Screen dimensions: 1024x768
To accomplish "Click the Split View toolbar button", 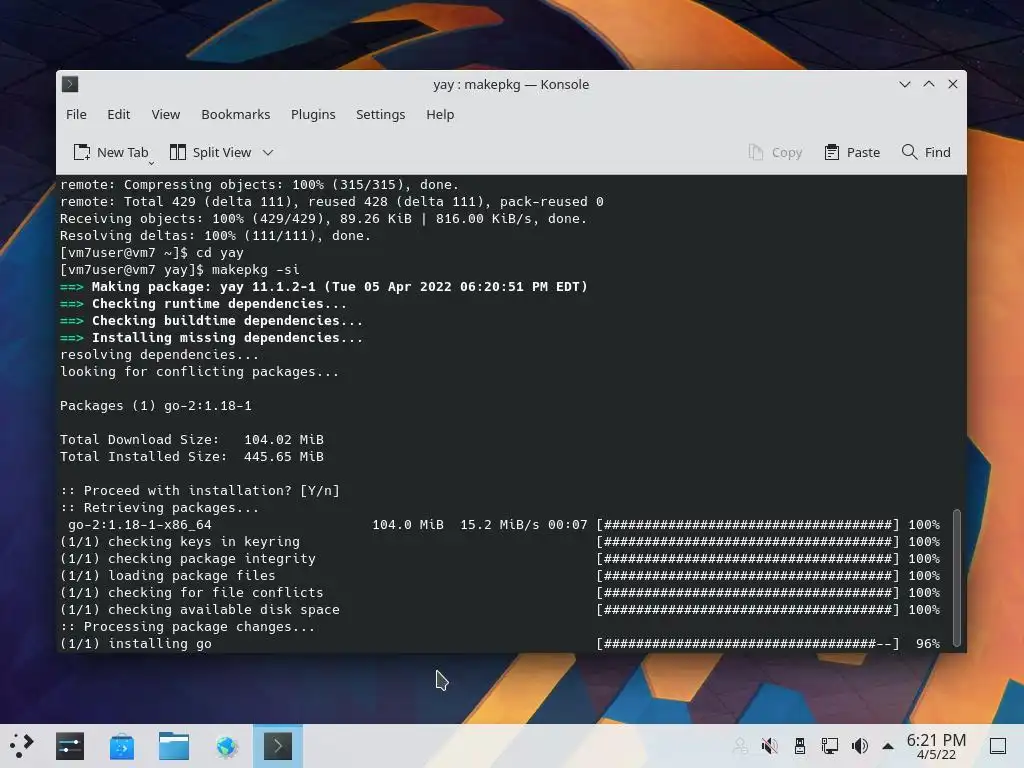I will [x=210, y=152].
